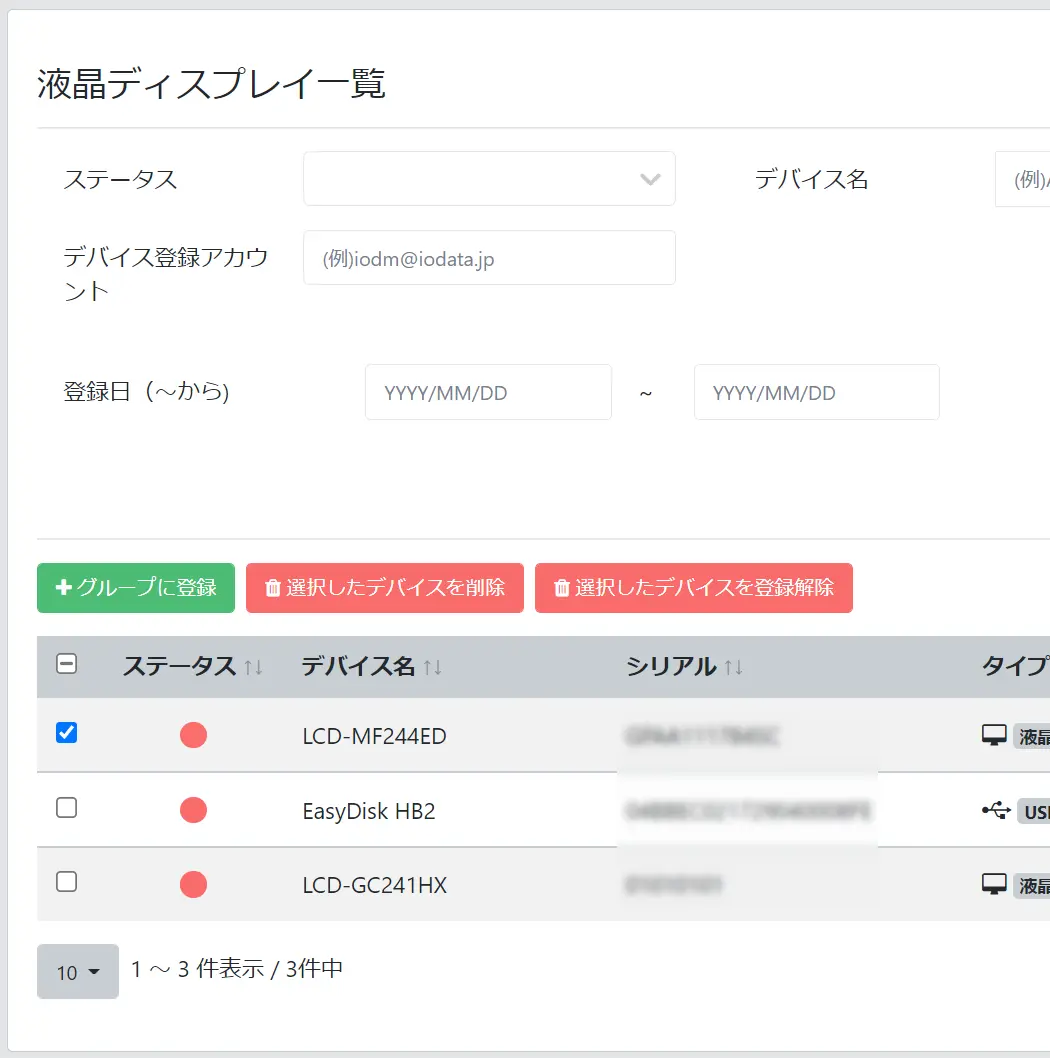Sort by ステータス column arrows
The width and height of the screenshot is (1050, 1058).
(253, 667)
